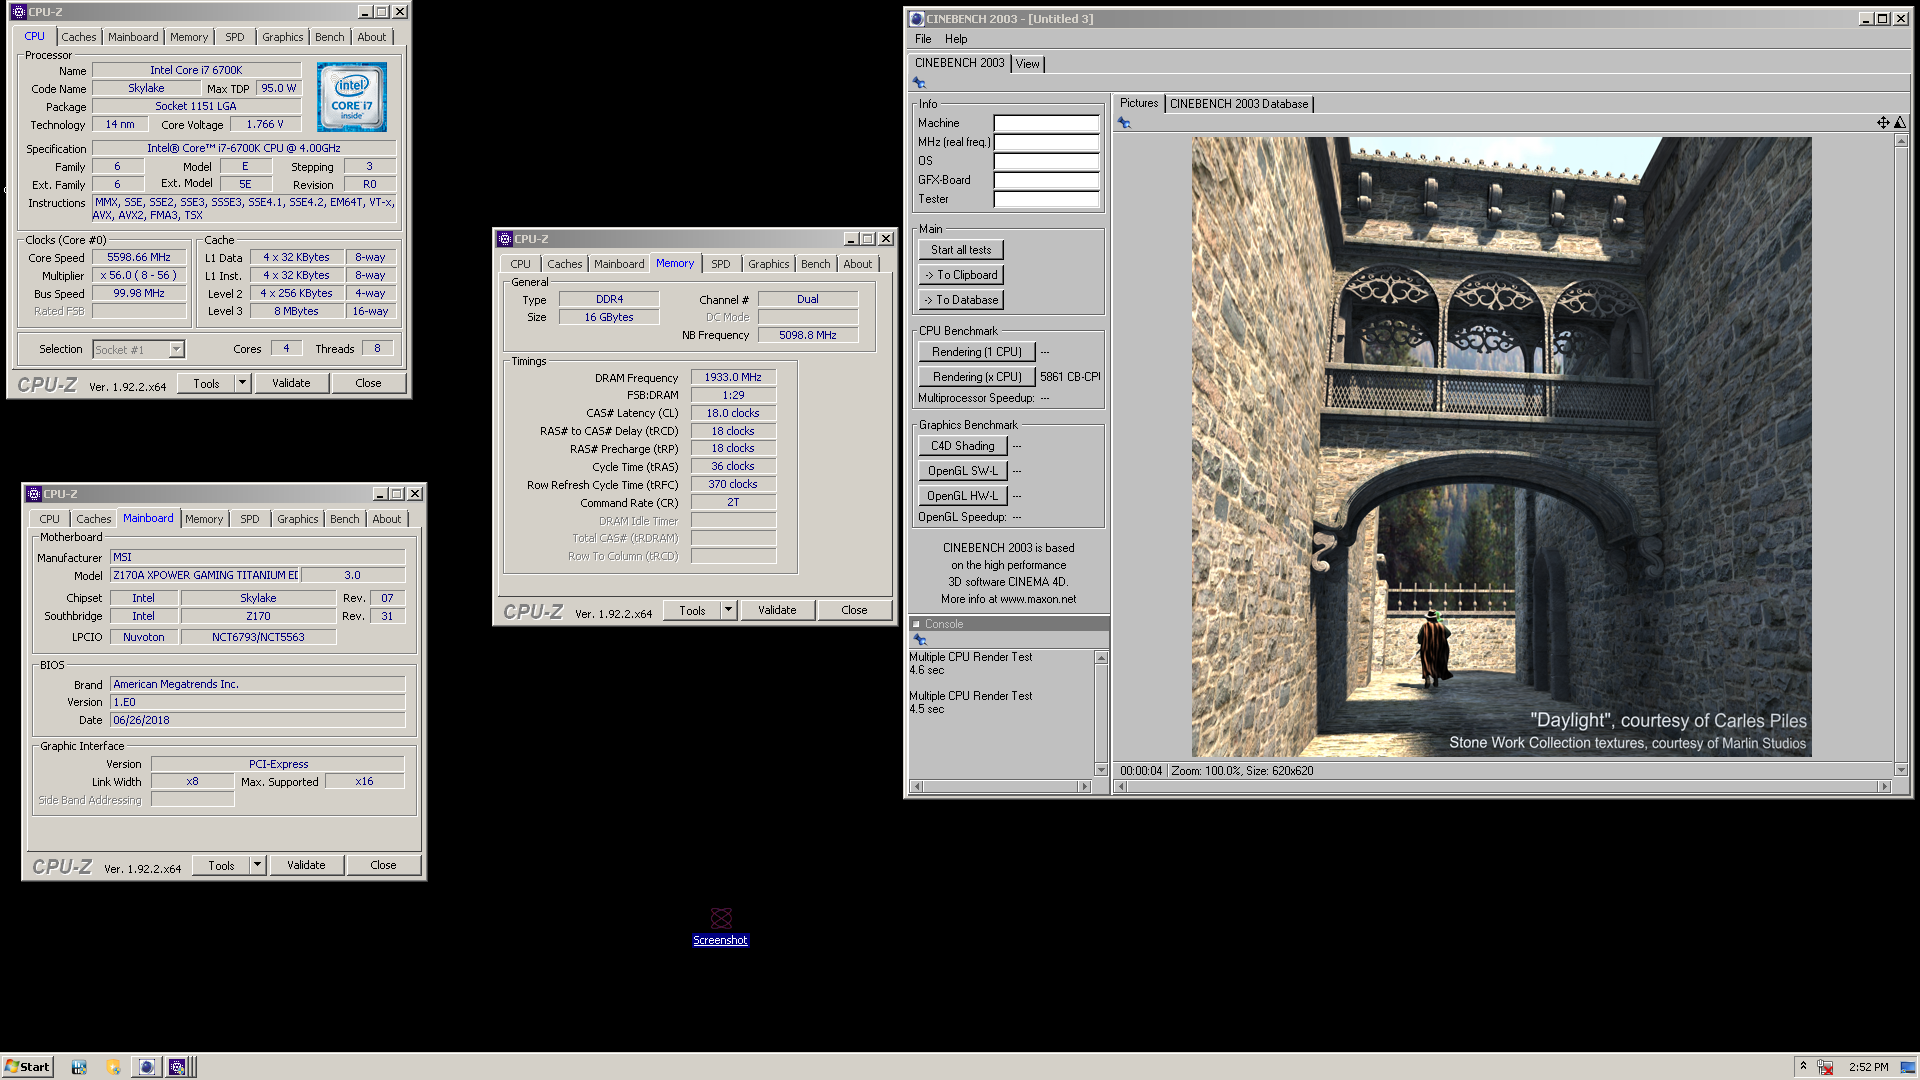
Task: Click the Show Desktop button at the taskbar's right end
Action: pyautogui.click(x=1908, y=1067)
